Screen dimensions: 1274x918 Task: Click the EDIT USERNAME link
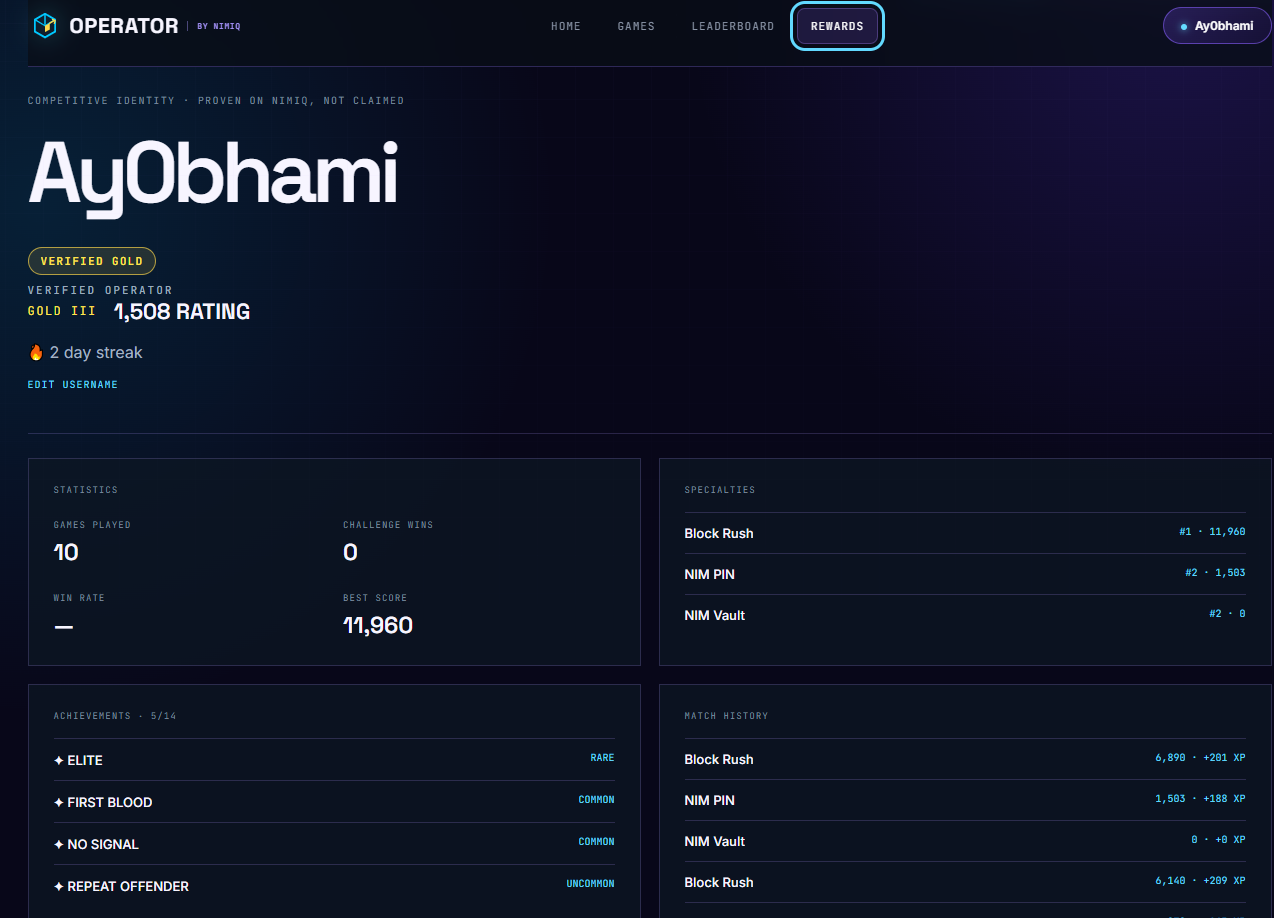[x=73, y=385]
